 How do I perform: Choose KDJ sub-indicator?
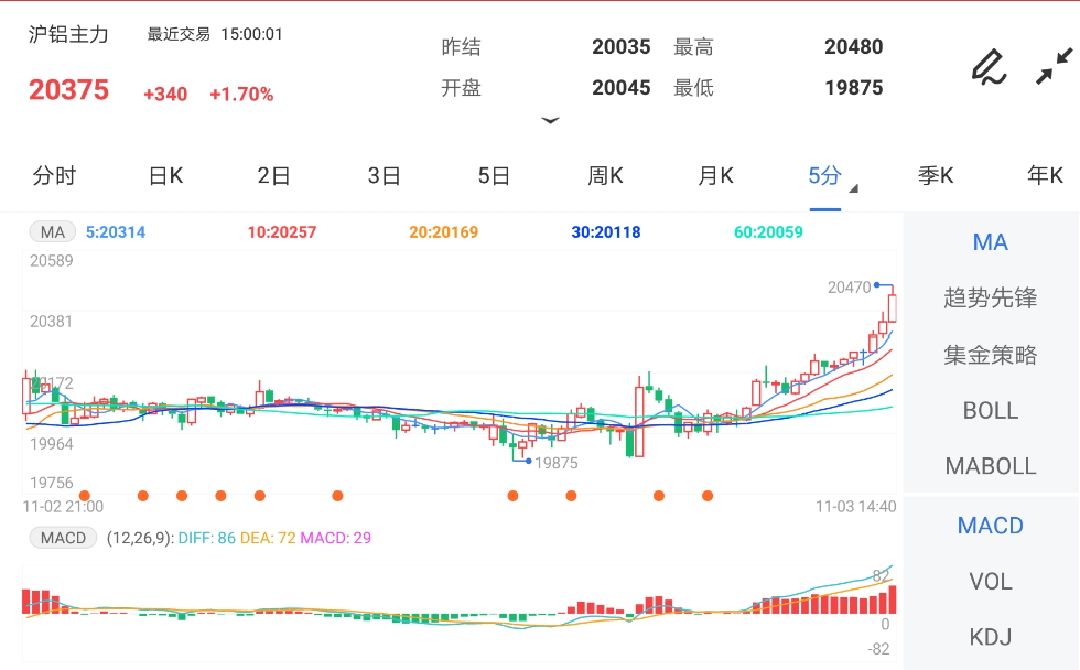(x=990, y=637)
